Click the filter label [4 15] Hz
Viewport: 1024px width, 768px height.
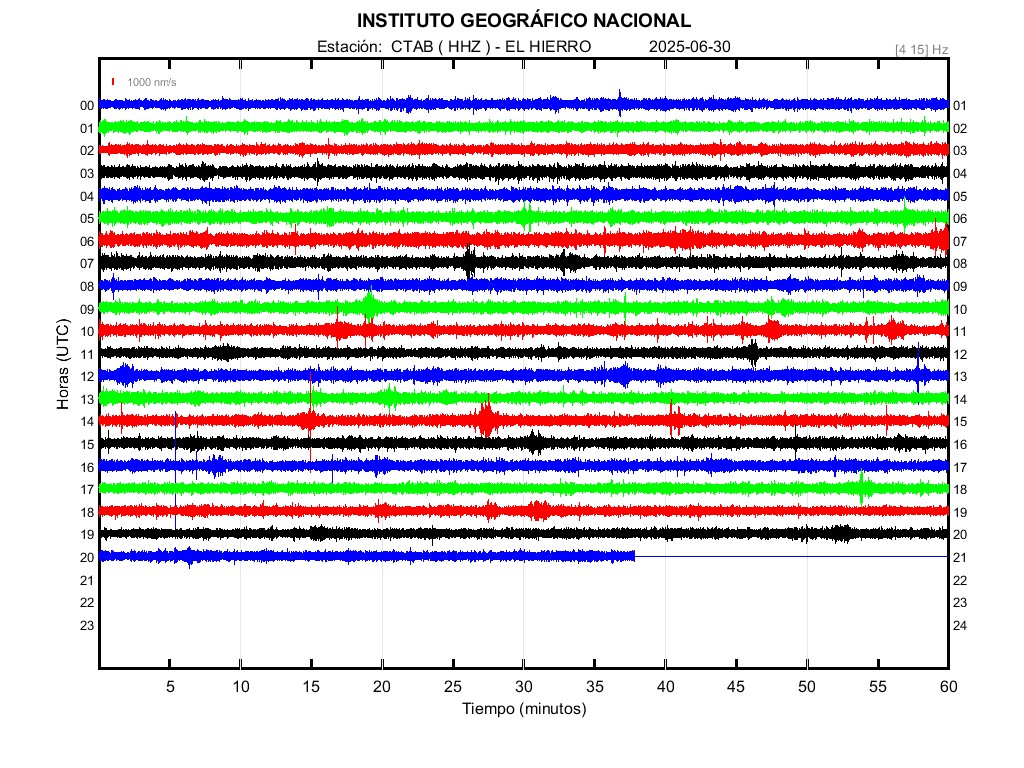click(921, 50)
